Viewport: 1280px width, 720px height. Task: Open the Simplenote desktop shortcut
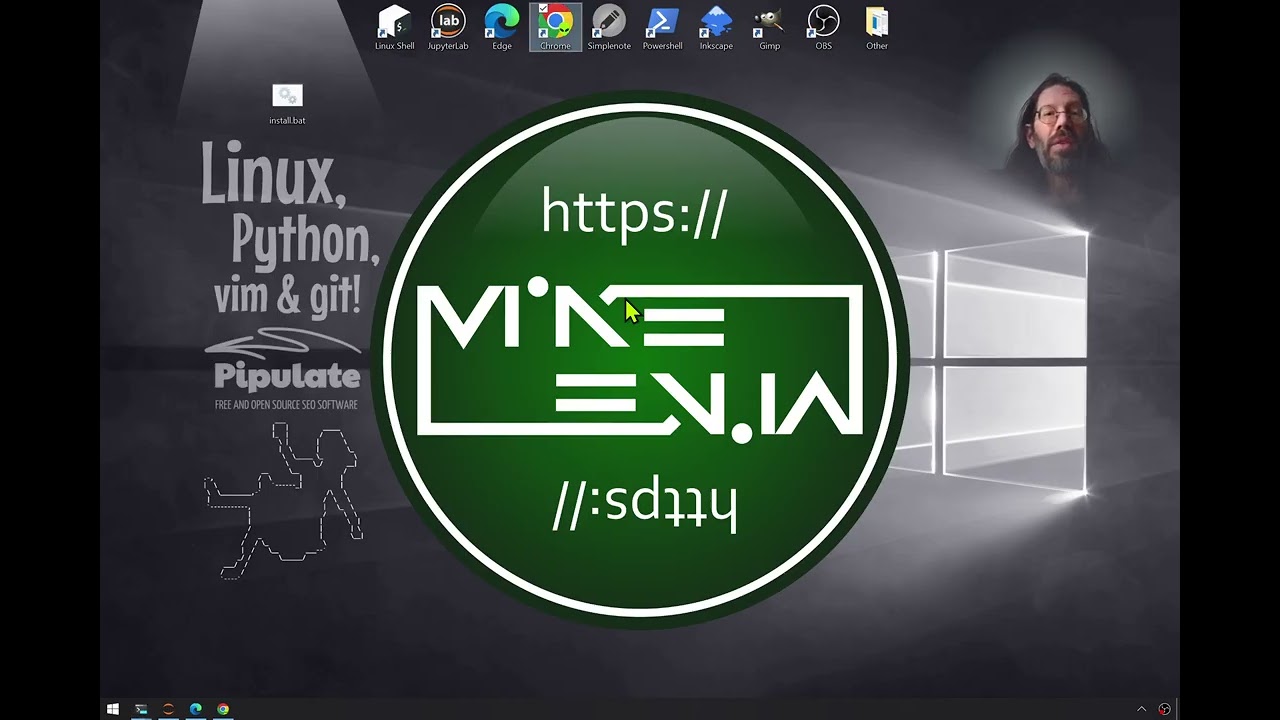pos(609,27)
